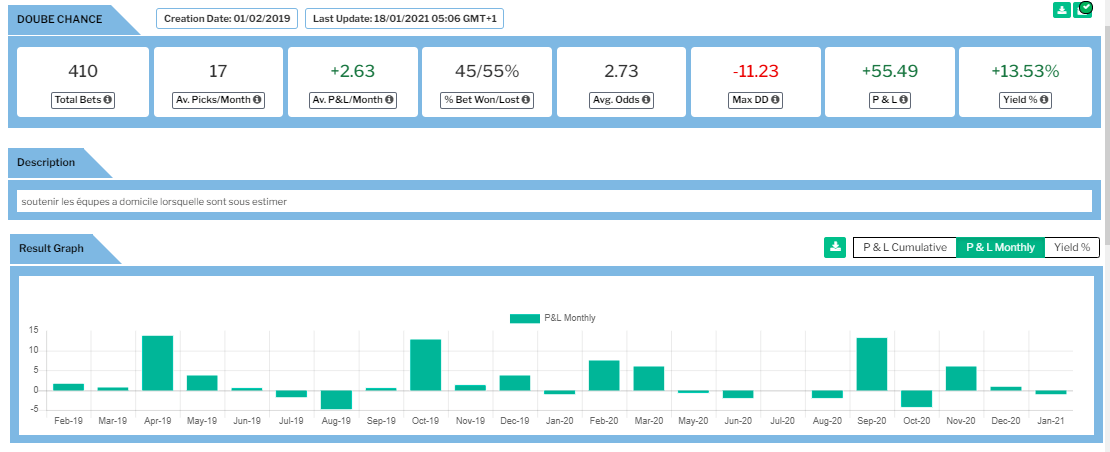Click the green checkmark status icon
Viewport: 1110px width, 452px height.
click(x=1083, y=10)
